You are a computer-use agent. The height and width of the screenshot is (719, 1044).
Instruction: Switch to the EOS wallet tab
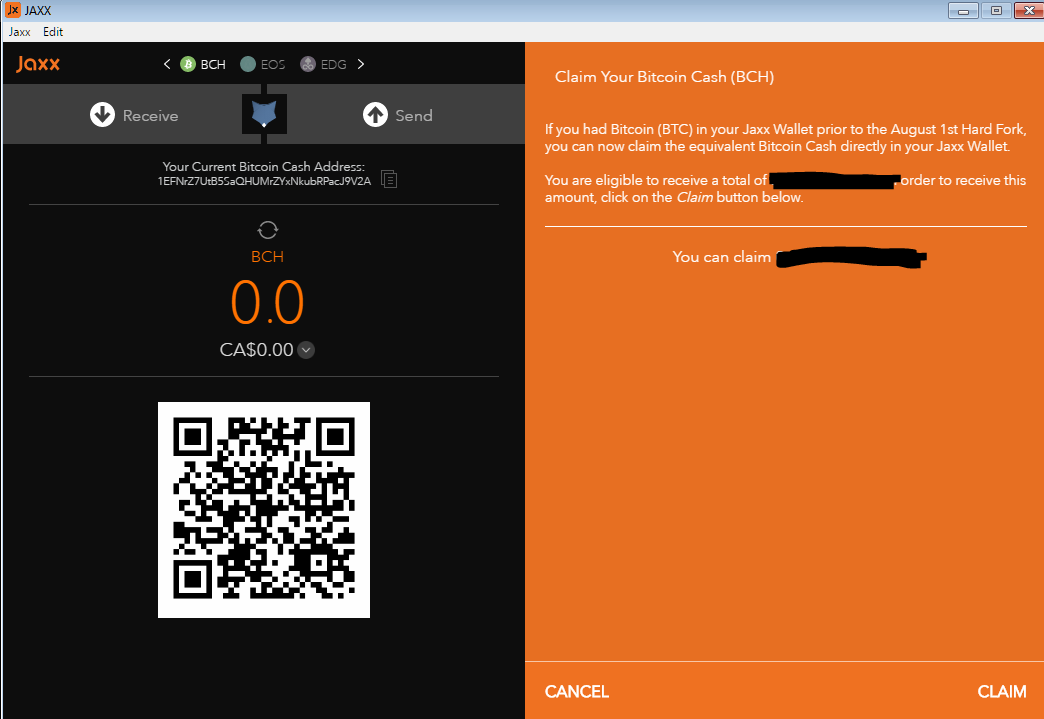pyautogui.click(x=262, y=64)
